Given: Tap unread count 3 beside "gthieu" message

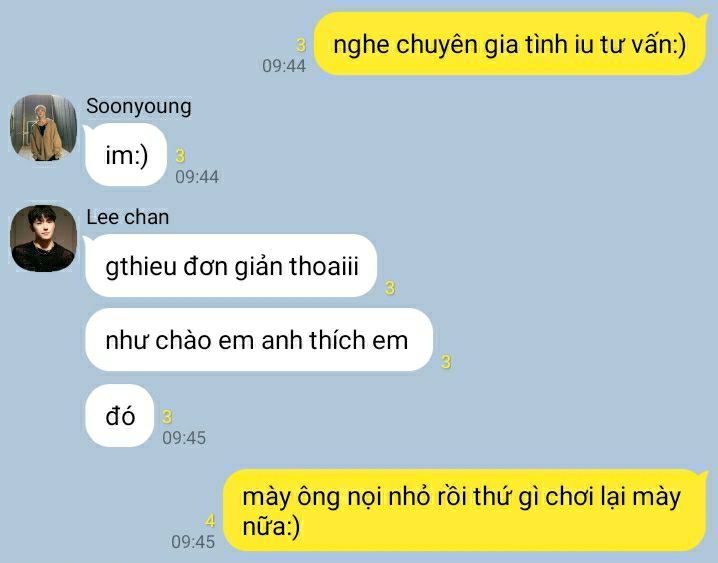Looking at the screenshot, I should pyautogui.click(x=390, y=288).
